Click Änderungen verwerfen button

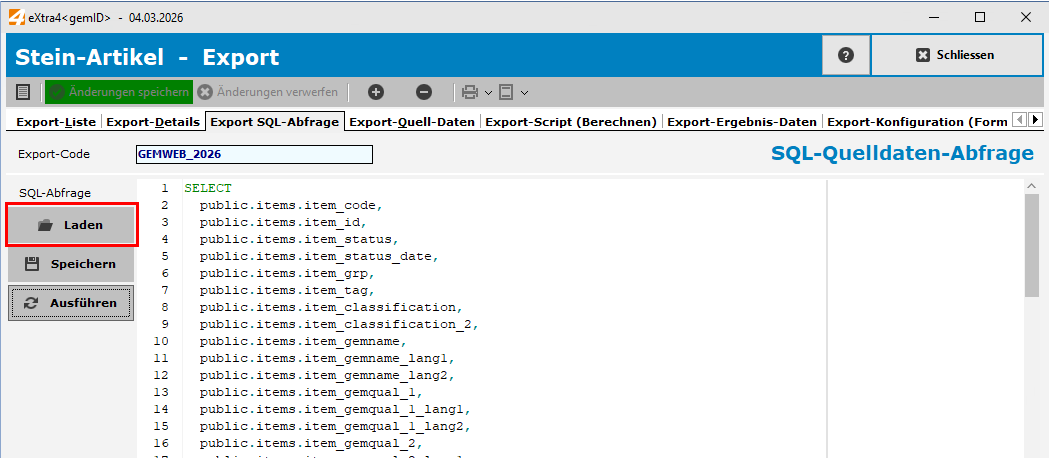268,92
